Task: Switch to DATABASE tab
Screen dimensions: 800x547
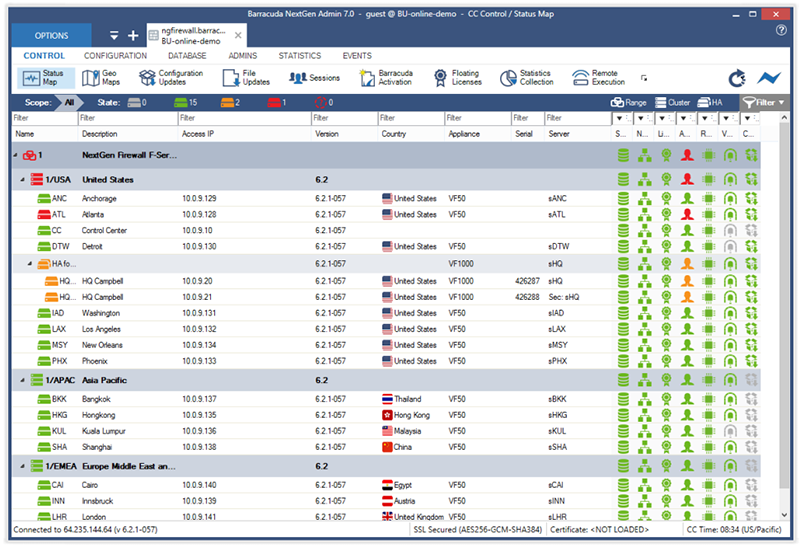Action: point(187,56)
